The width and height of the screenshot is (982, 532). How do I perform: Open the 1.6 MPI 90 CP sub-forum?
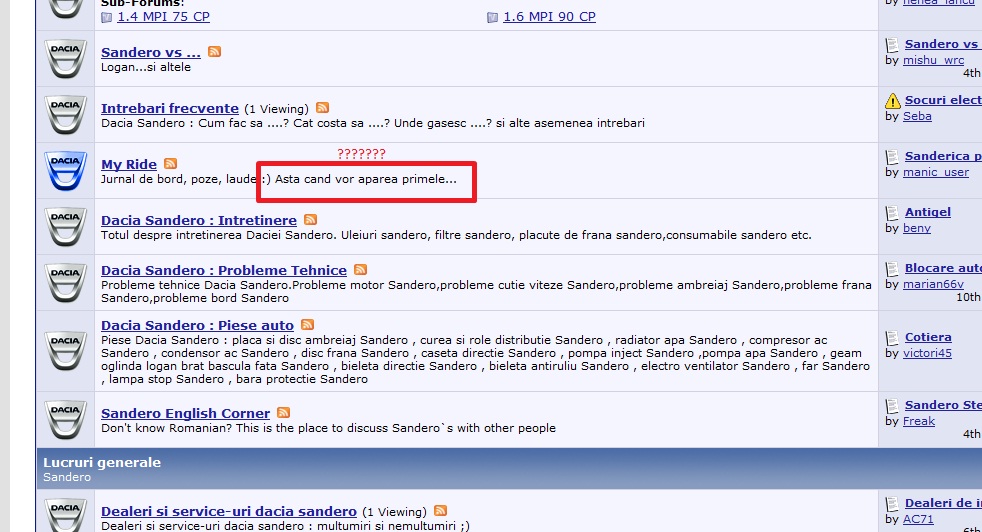tap(549, 17)
